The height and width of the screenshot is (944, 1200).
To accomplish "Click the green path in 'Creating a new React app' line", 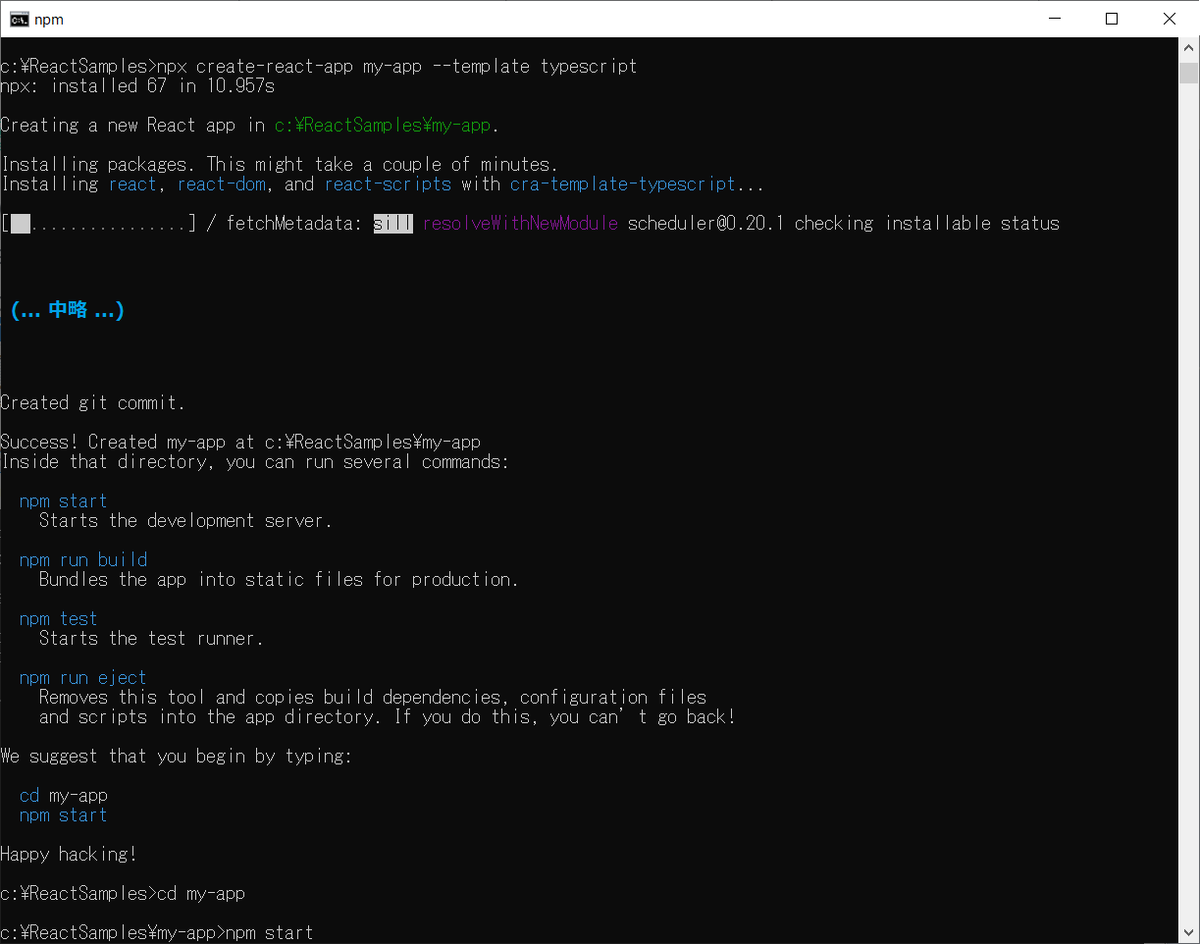I will pyautogui.click(x=384, y=125).
